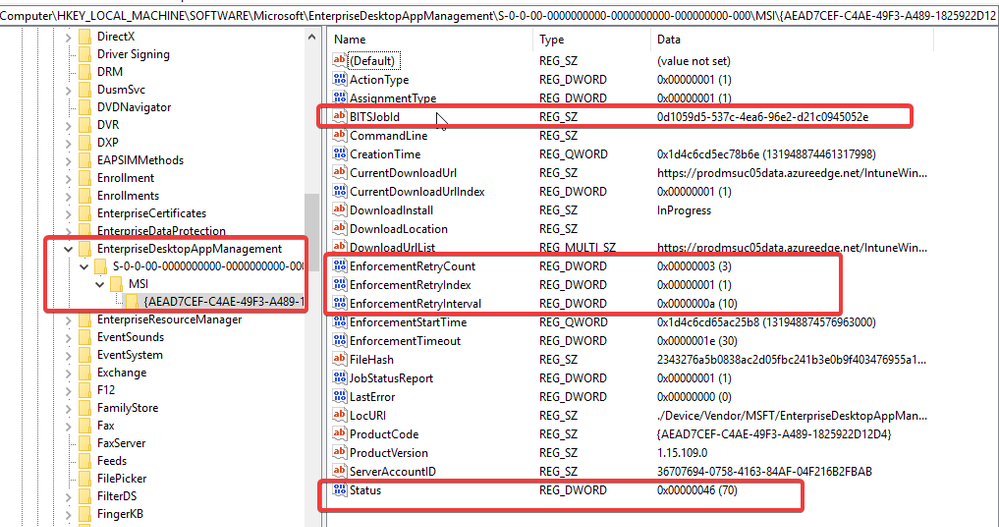Screen dimensions: 999x527
Task: Click the 0x00000046 (70) Status data
Action: tap(697, 490)
